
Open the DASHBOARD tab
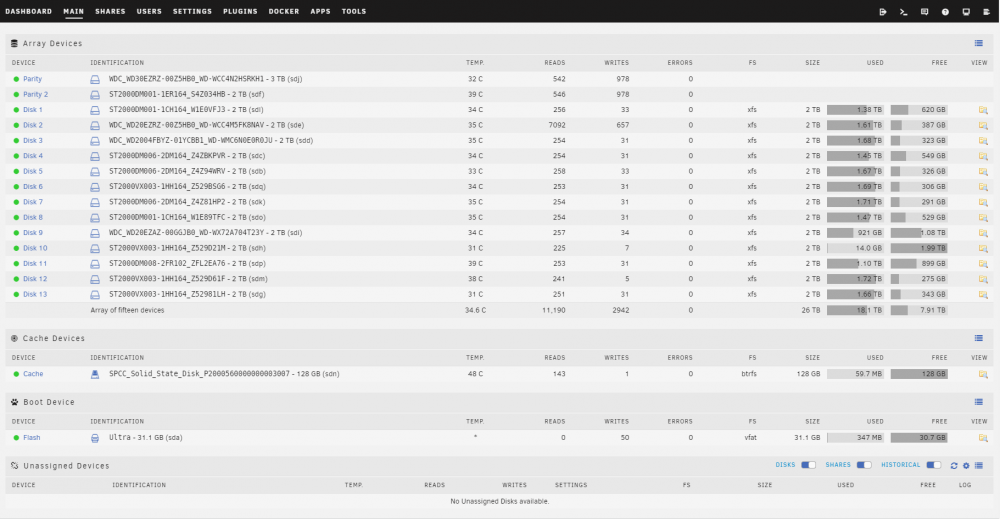29,11
